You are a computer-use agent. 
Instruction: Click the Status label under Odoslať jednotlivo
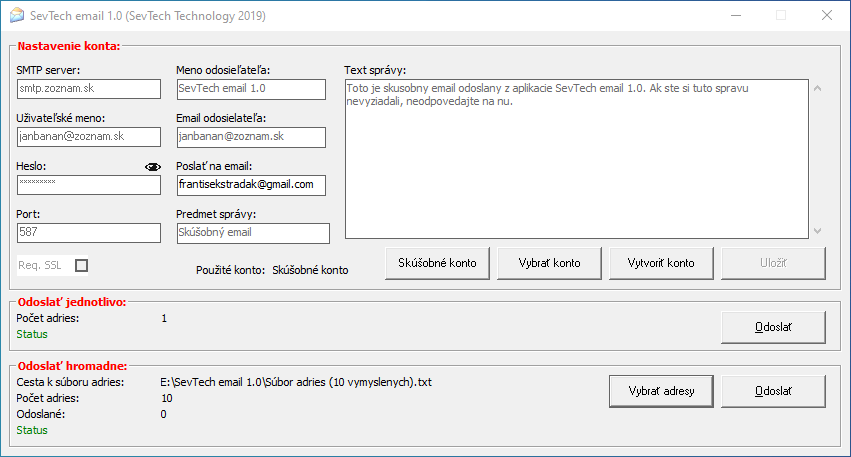click(32, 334)
